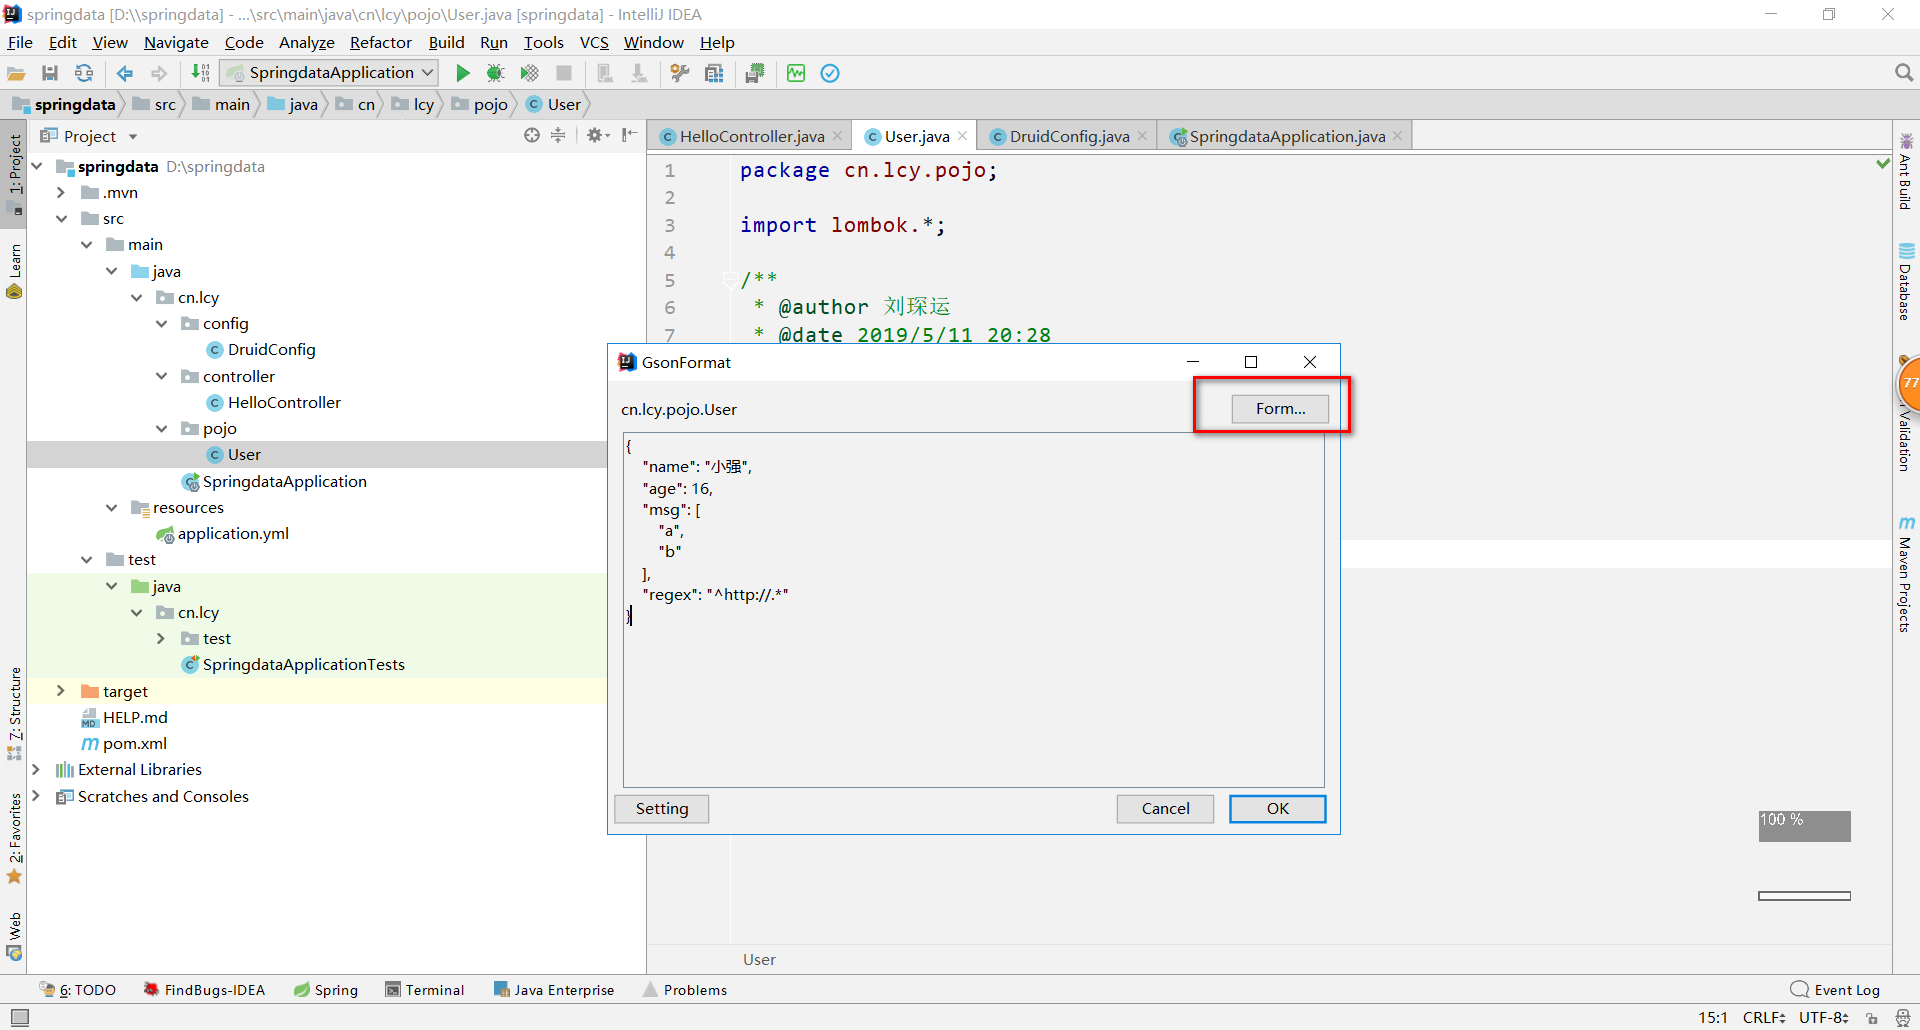Screen dimensions: 1920x1030
Task: Open the Refactor menu
Action: (x=380, y=42)
